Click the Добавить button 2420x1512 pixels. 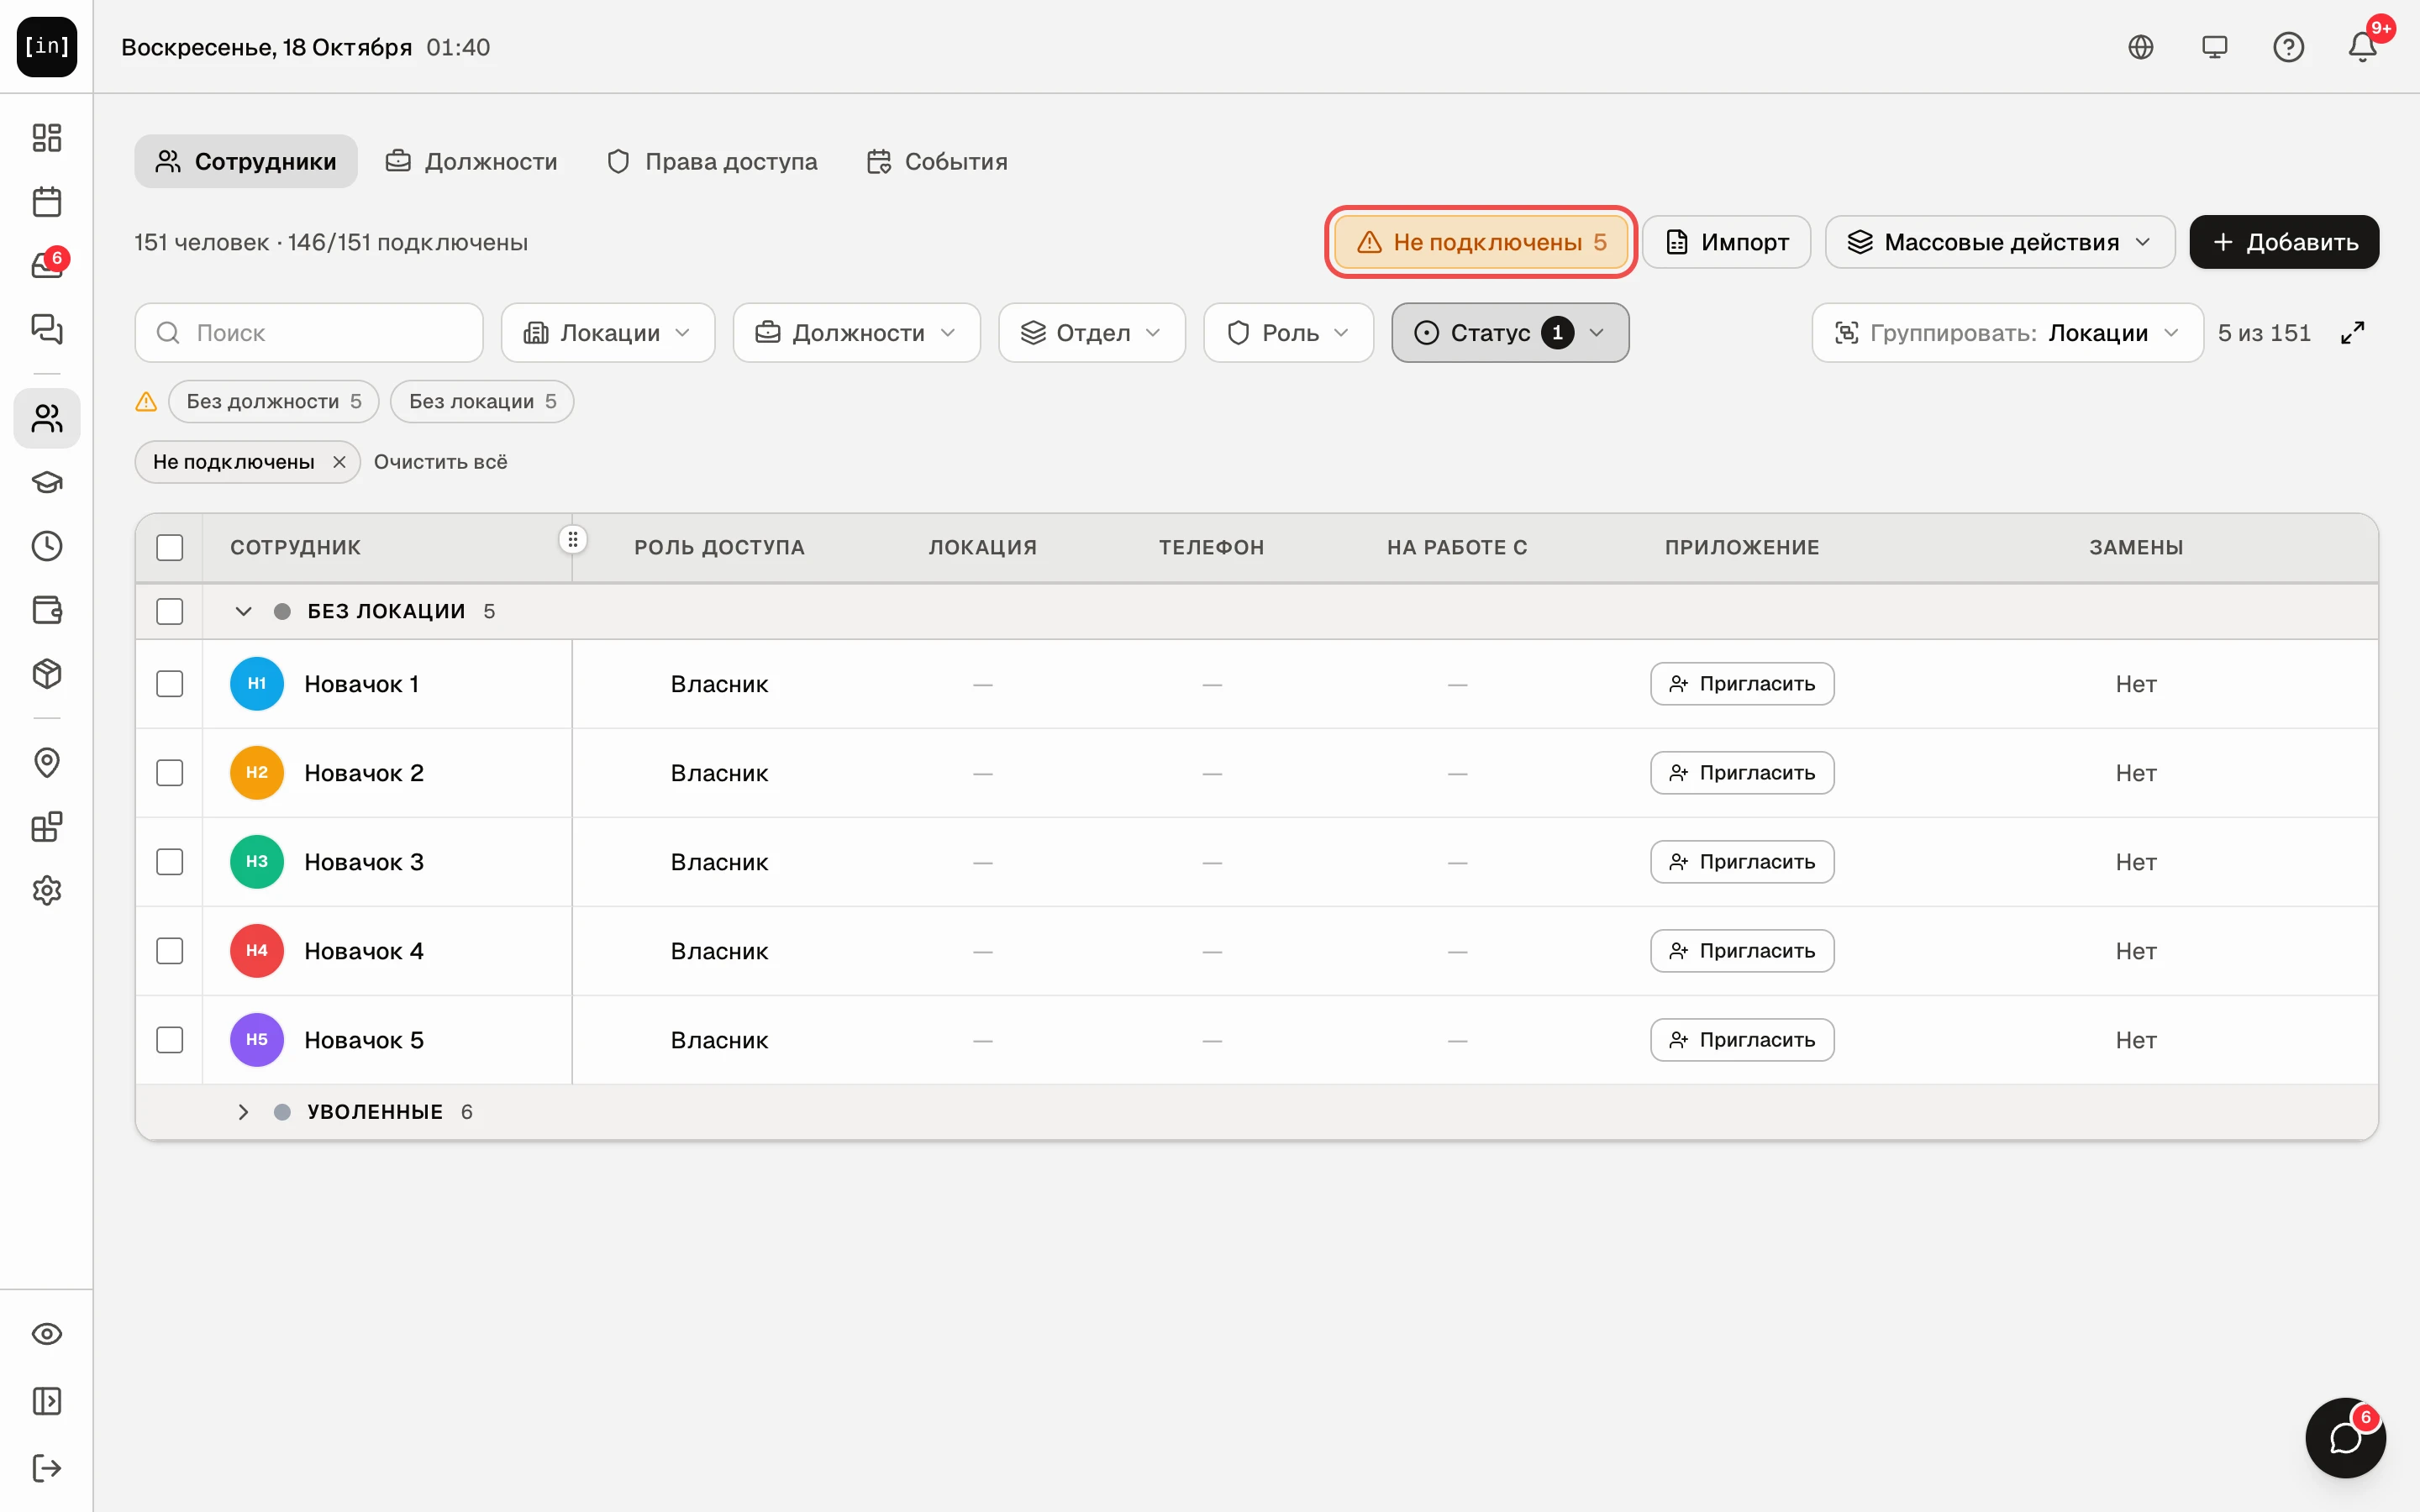click(x=2284, y=242)
